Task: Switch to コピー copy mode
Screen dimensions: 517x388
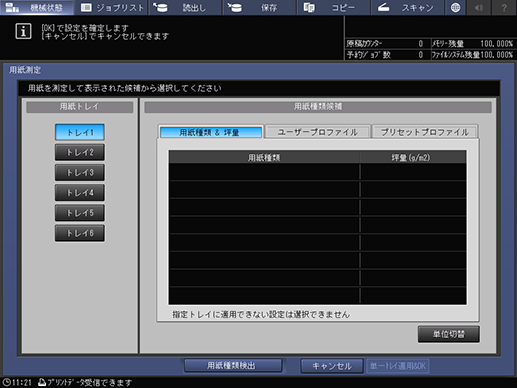Action: pos(334,7)
